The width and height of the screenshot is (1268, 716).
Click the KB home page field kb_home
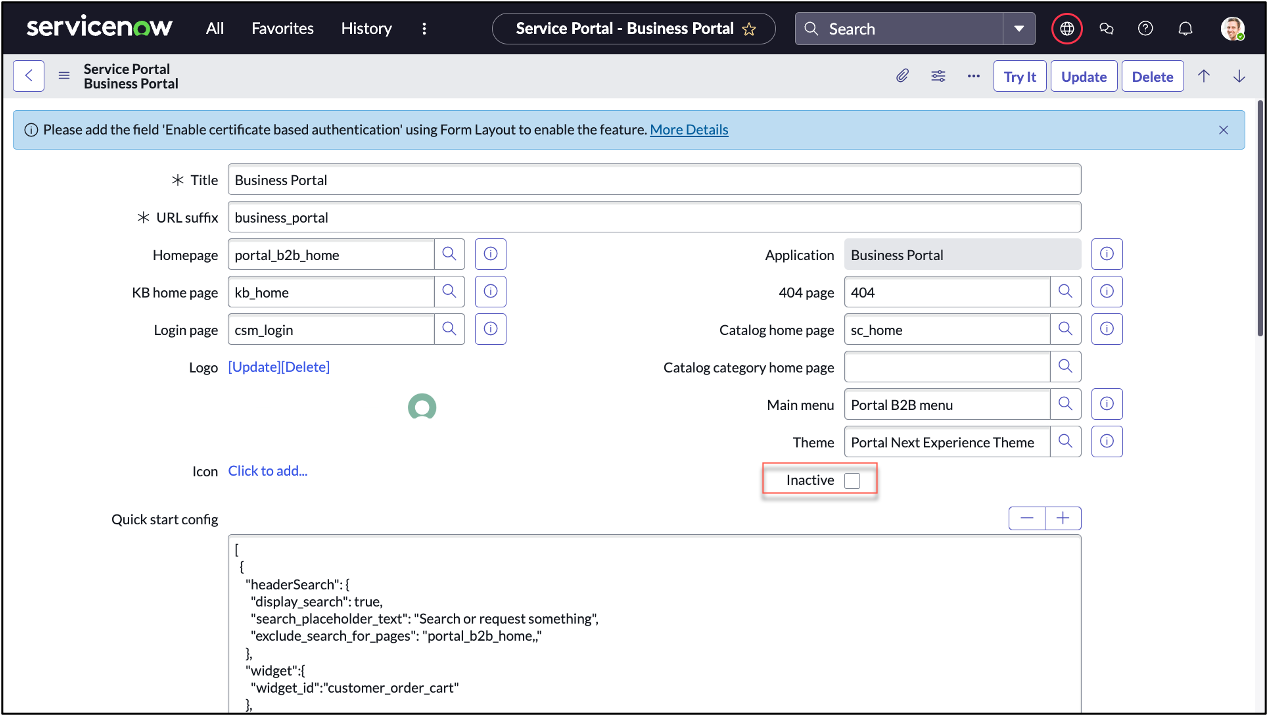pos(331,292)
